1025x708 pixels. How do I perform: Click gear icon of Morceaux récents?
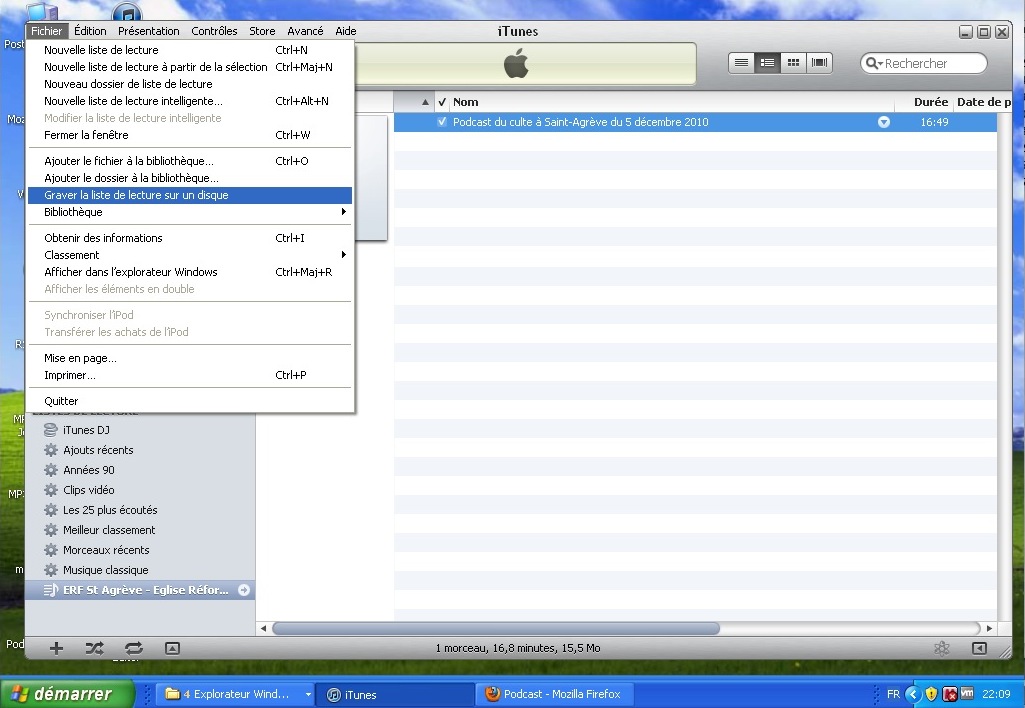point(50,550)
